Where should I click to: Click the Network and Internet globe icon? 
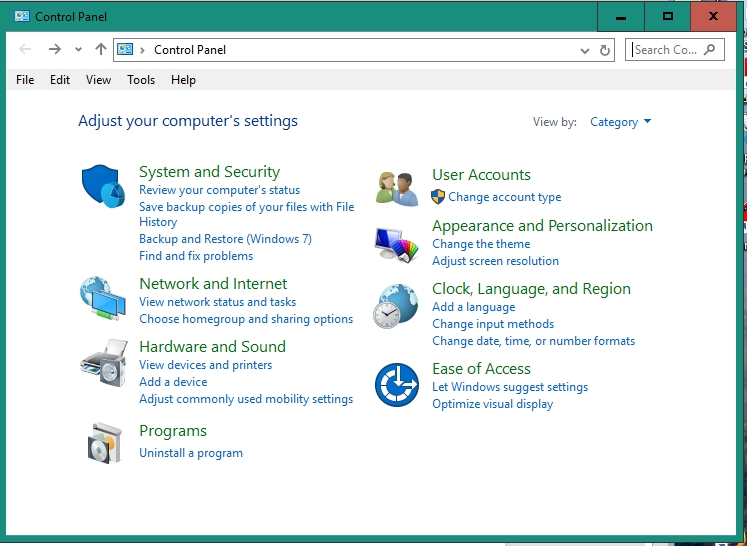click(103, 299)
